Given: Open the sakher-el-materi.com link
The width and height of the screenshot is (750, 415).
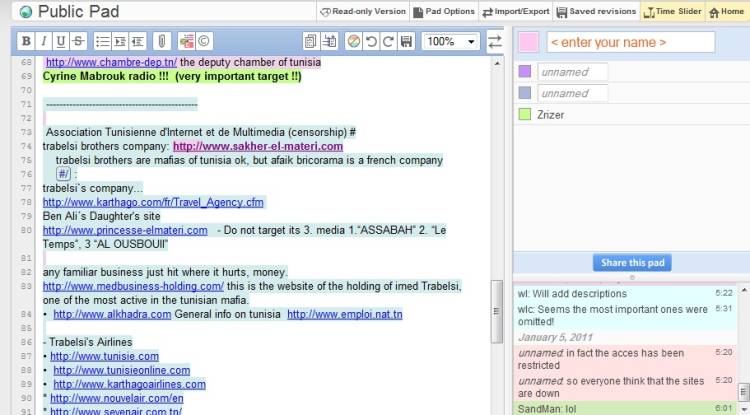Looking at the screenshot, I should [258, 146].
